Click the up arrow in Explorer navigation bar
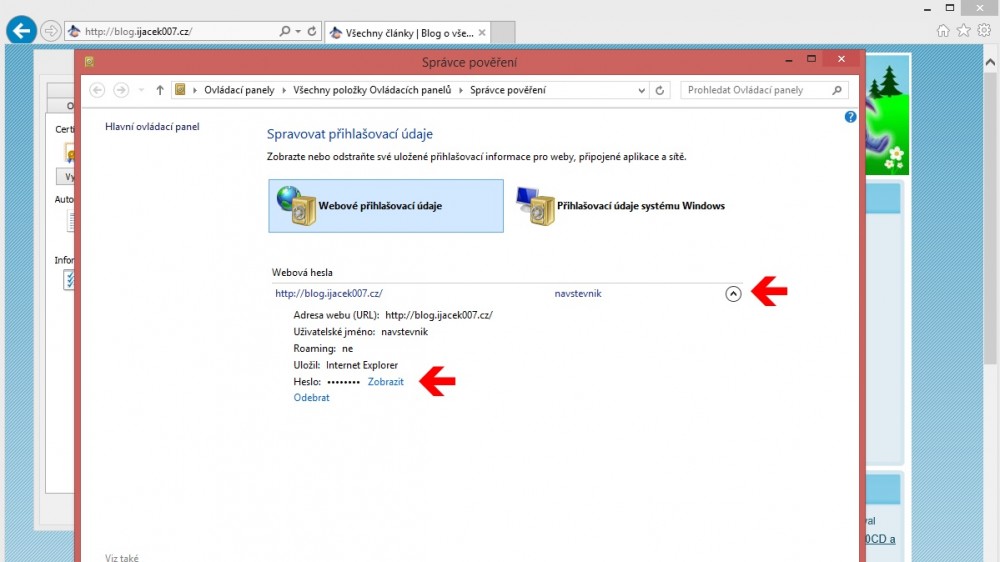Screen dimensions: 1000x562 (160, 90)
